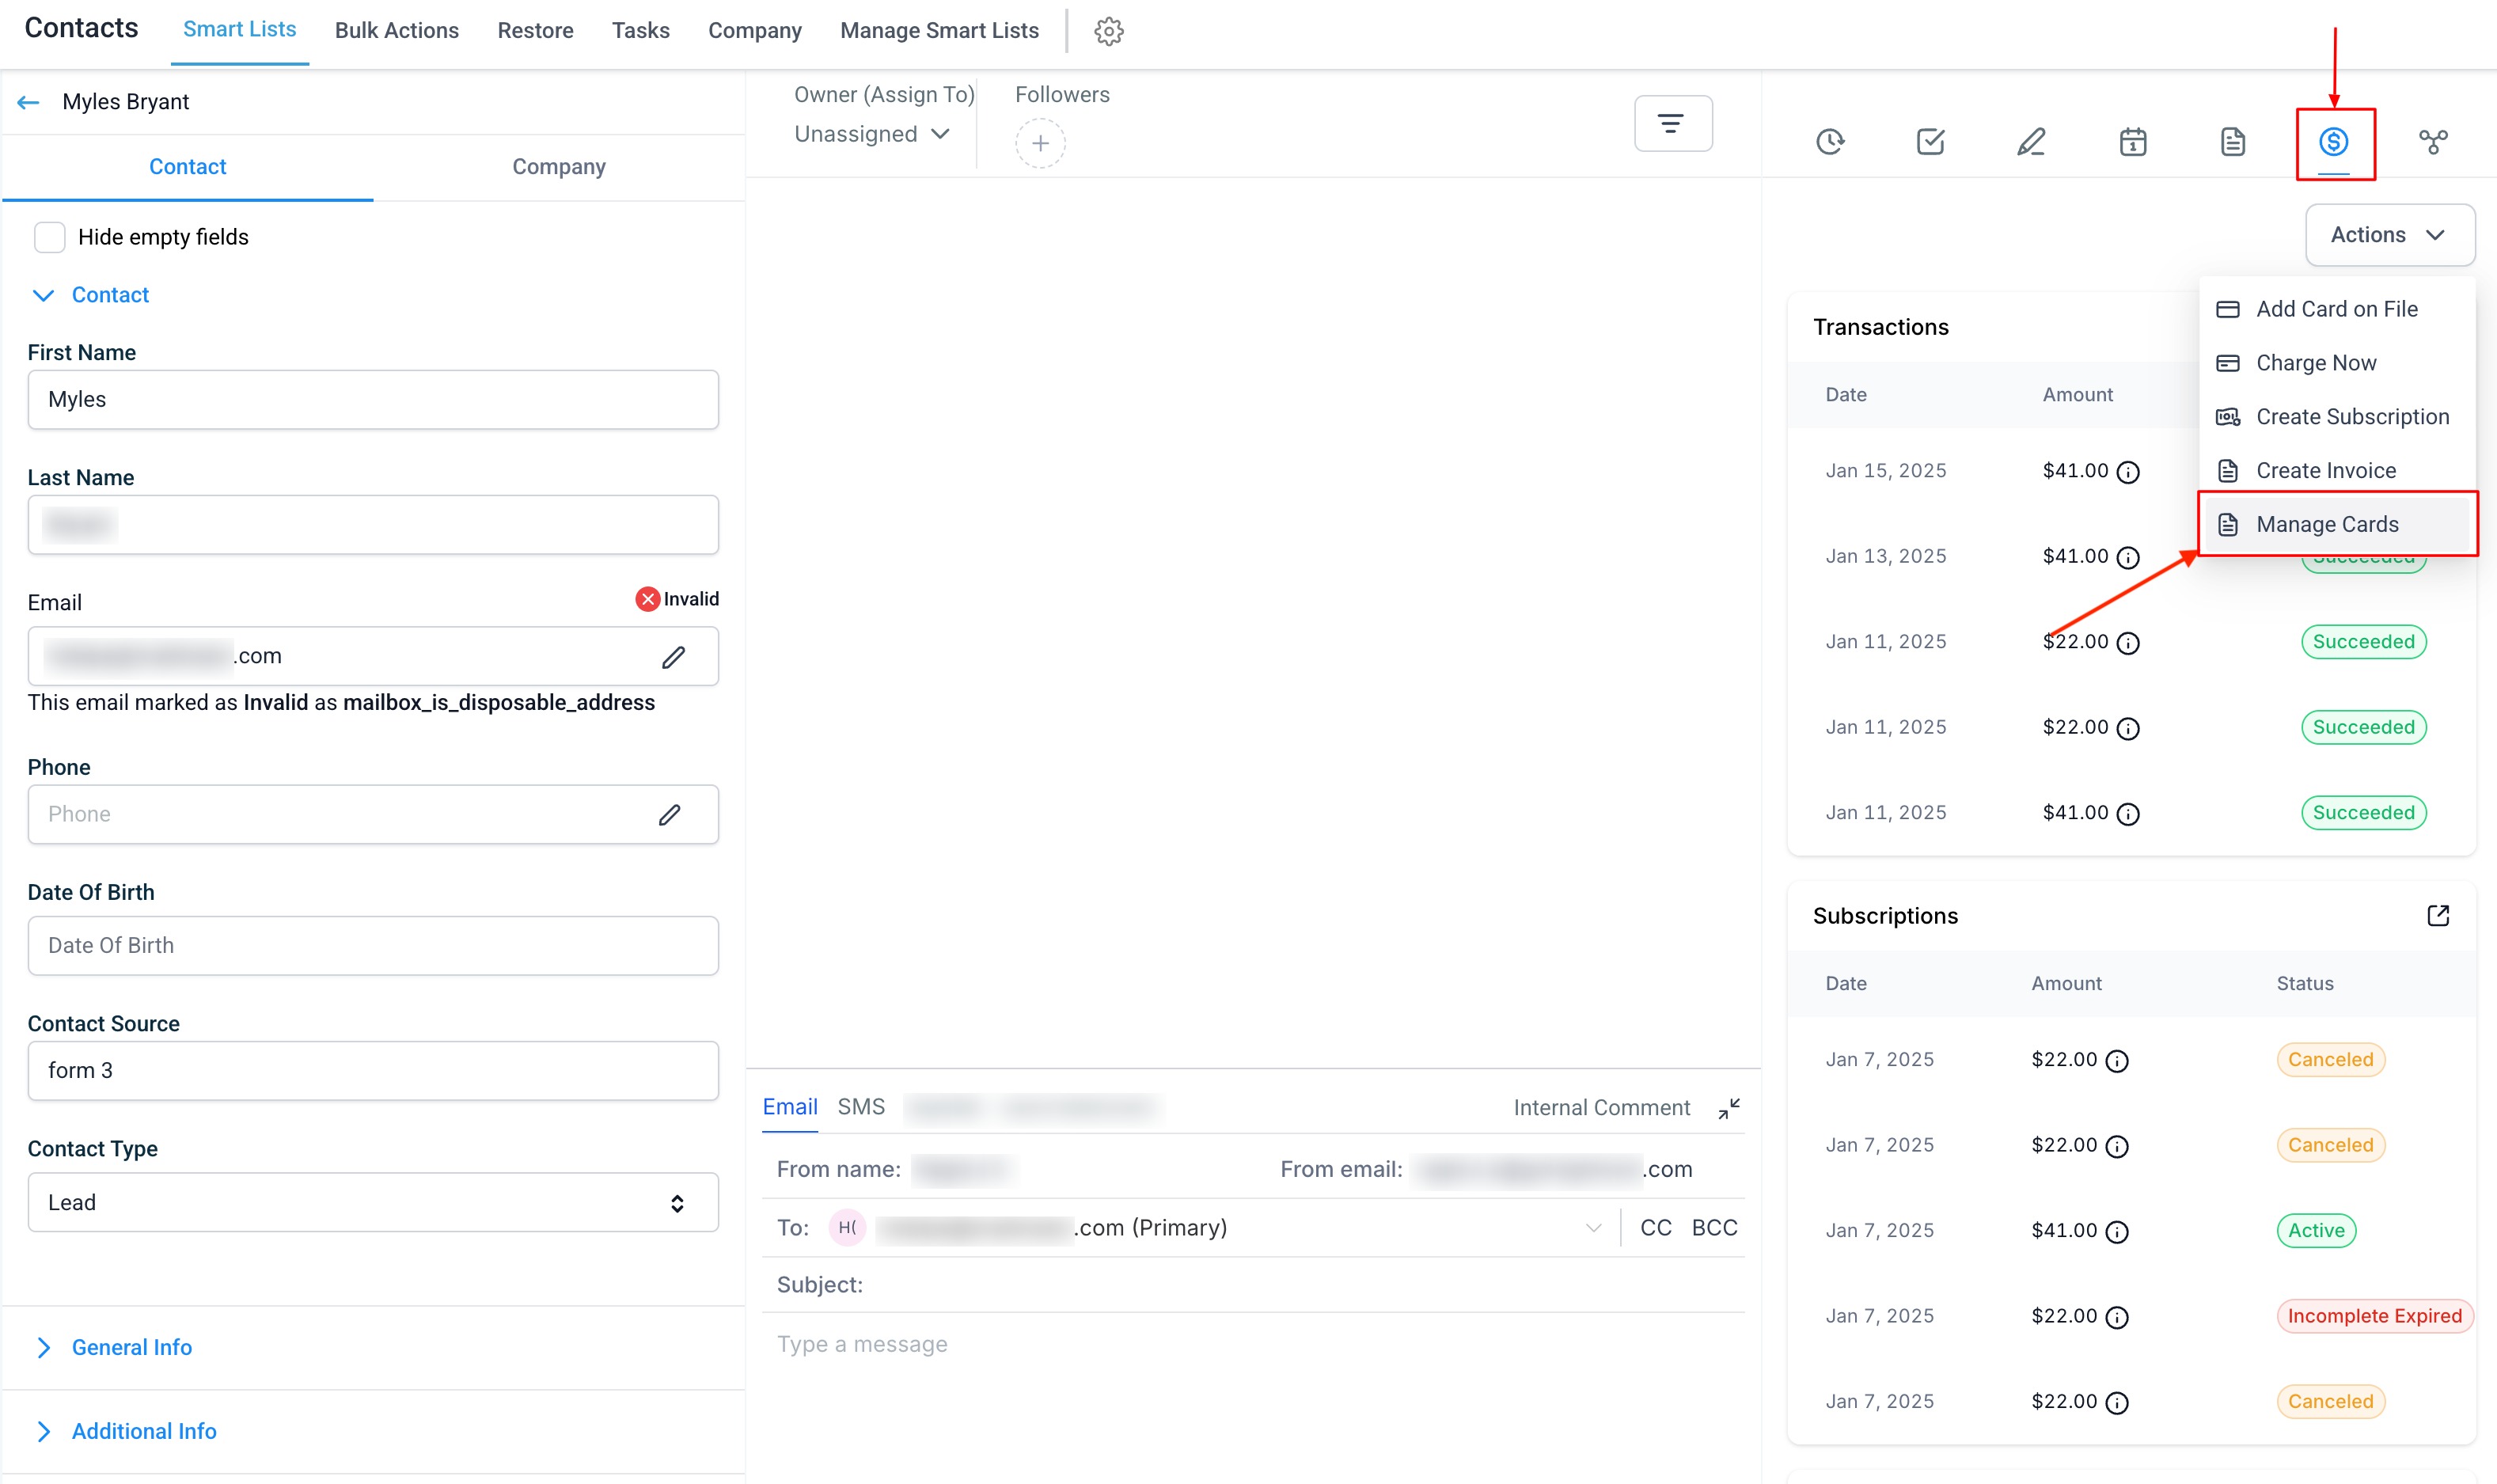
Task: Open the appointments calendar icon
Action: point(2132,142)
